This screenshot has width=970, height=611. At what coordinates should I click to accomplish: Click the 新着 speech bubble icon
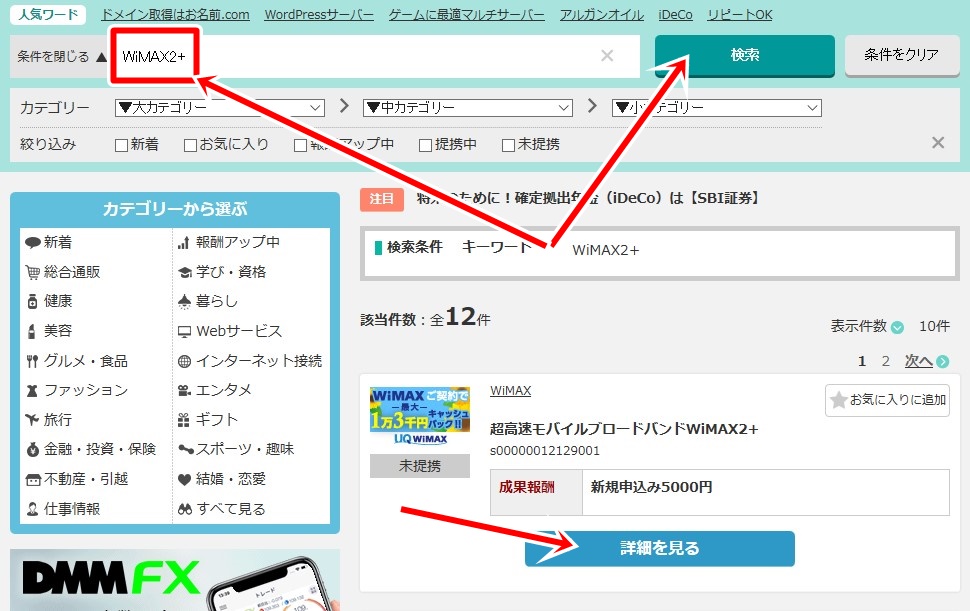[x=33, y=242]
